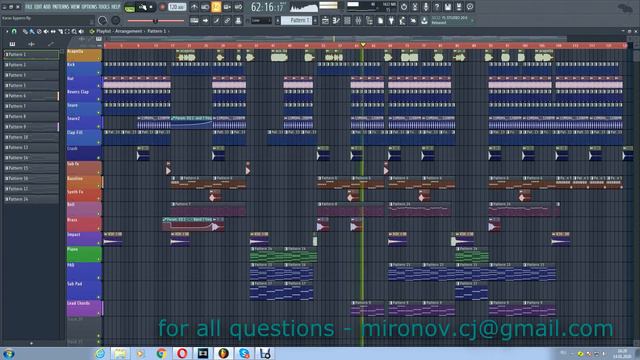
Task: Toggle Song/Pattern mode switch
Action: click(x=130, y=8)
